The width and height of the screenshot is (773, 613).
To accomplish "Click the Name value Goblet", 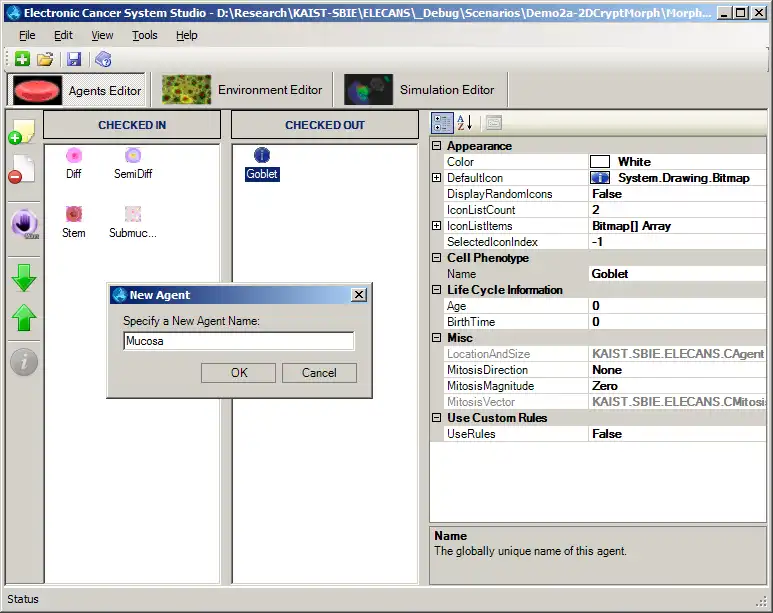I will pyautogui.click(x=677, y=274).
